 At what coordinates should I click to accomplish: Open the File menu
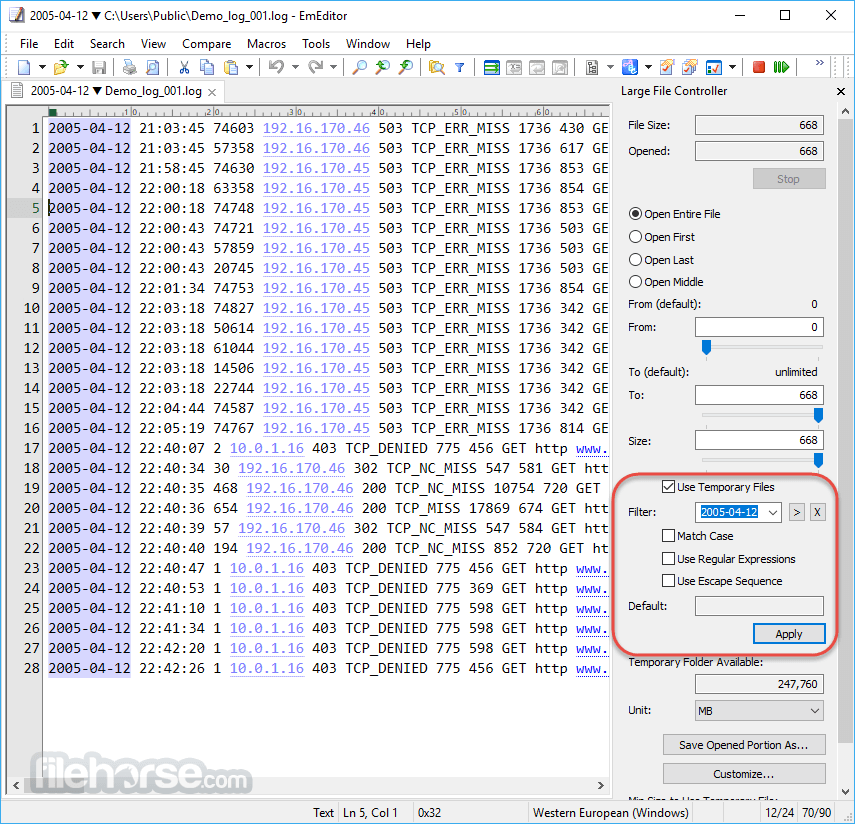(29, 44)
